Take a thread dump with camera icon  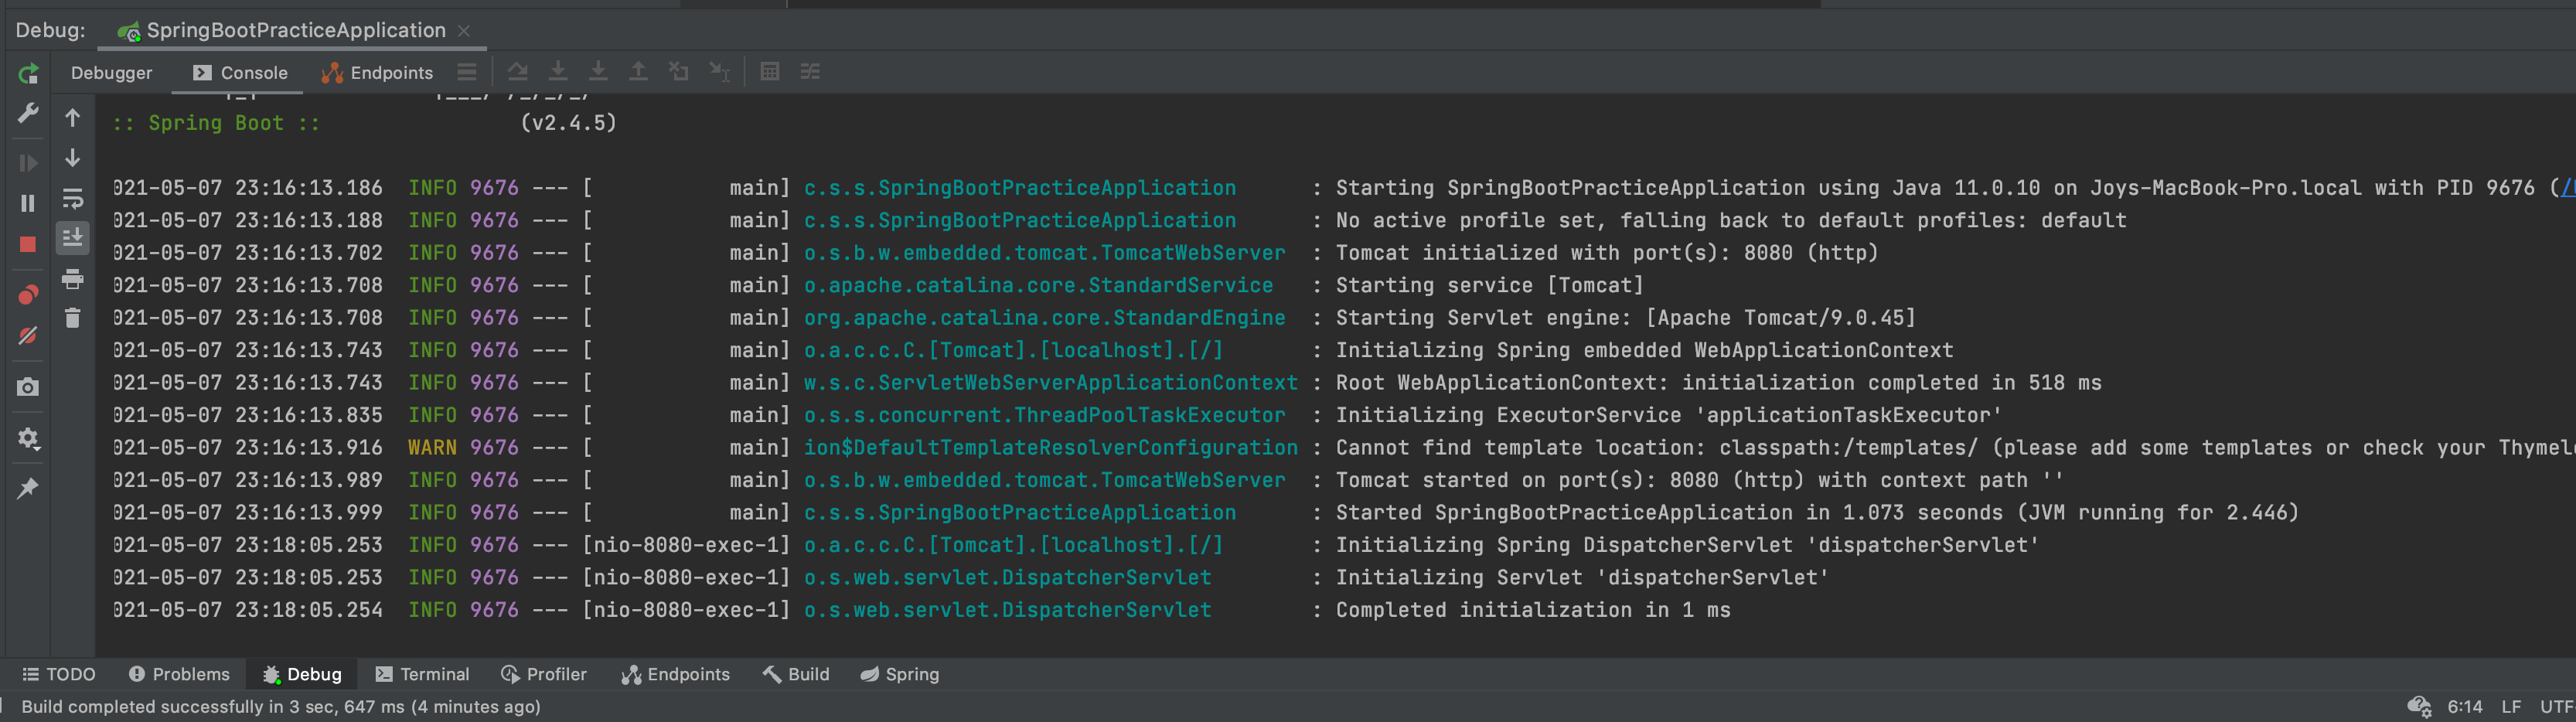[28, 387]
